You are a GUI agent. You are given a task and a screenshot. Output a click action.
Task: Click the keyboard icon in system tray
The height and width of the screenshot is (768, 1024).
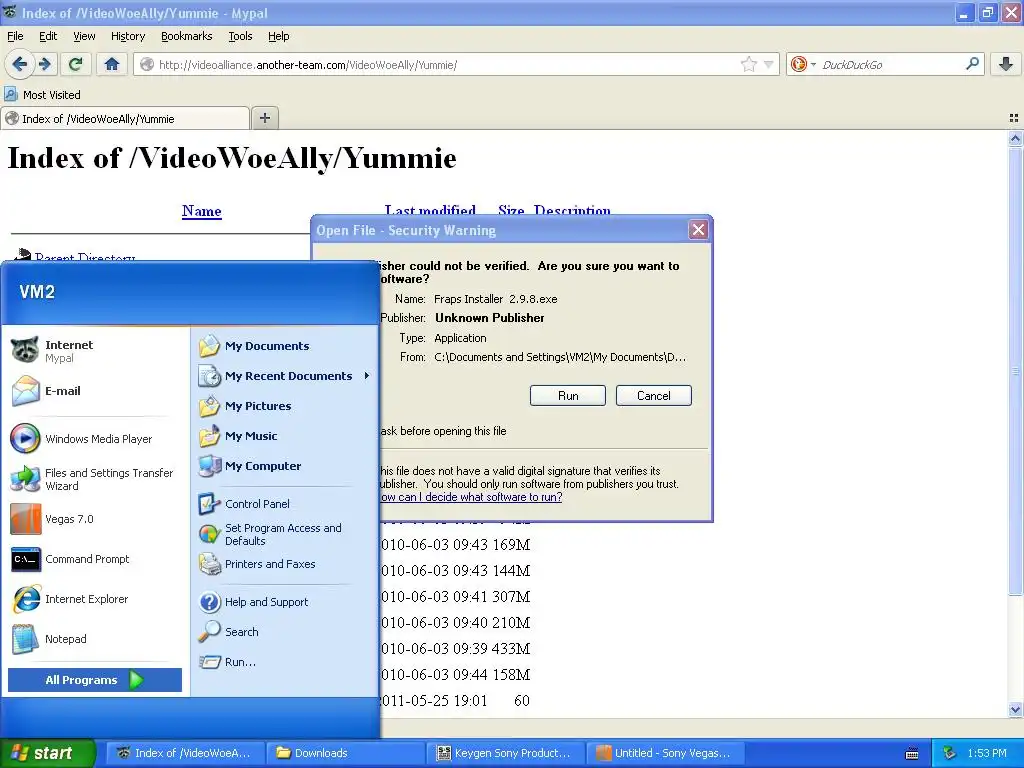pos(912,754)
